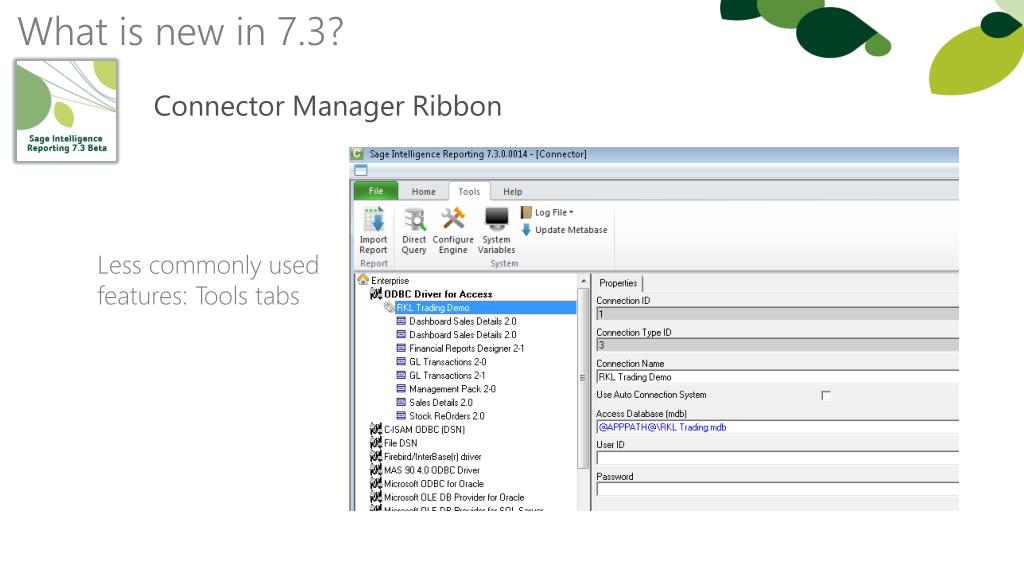This screenshot has height=576, width=1024.
Task: Click the Stock ReOrders 2.0 icon
Action: tap(402, 416)
